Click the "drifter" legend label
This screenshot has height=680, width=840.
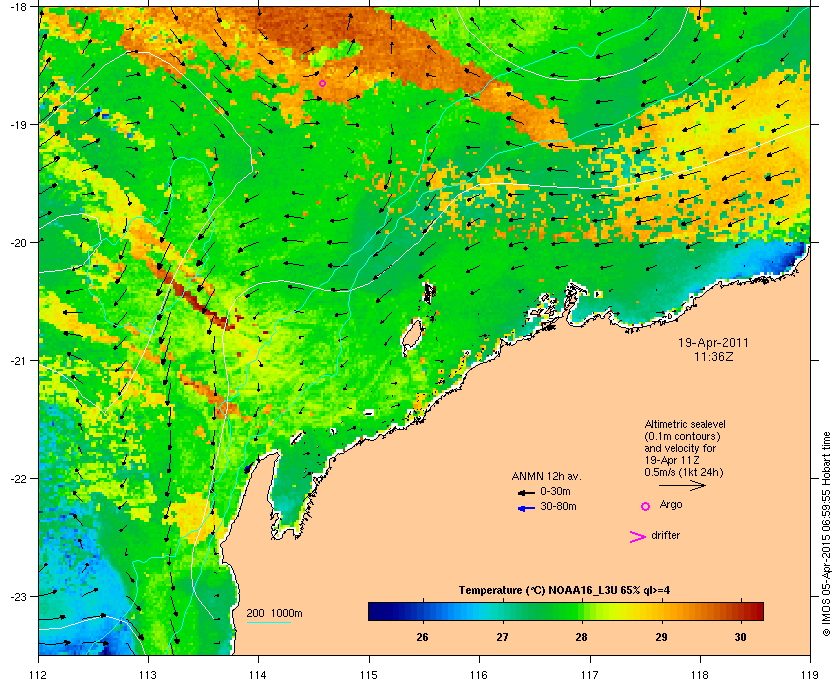coord(665,535)
